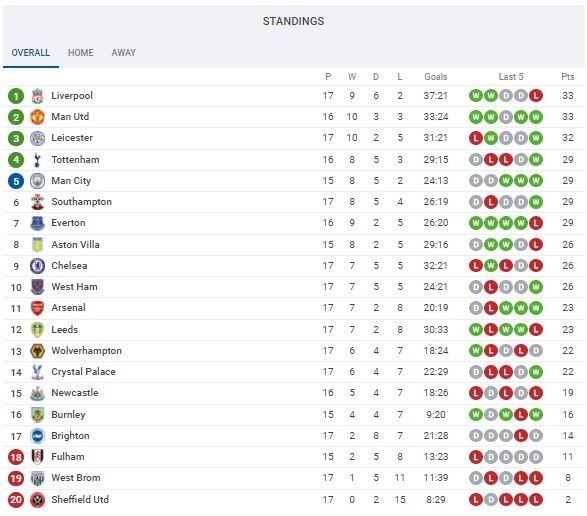Click the Arsenal club crest

coord(37,308)
